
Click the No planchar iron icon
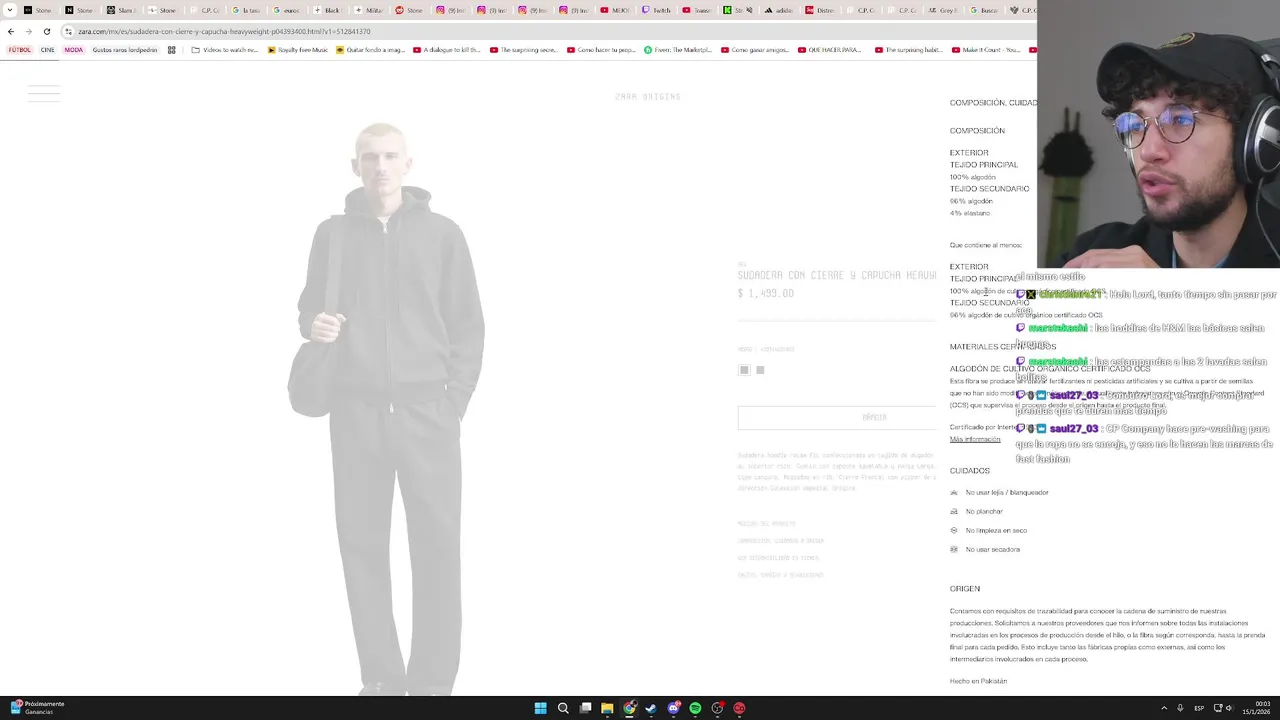pos(954,512)
